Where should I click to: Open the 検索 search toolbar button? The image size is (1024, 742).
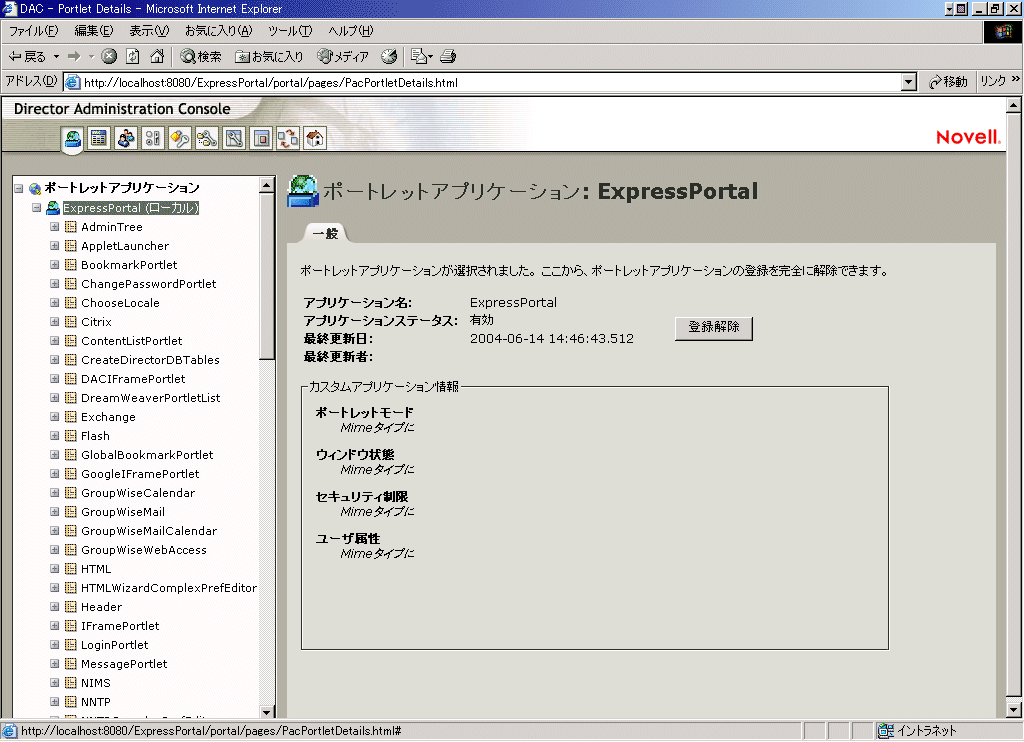201,57
